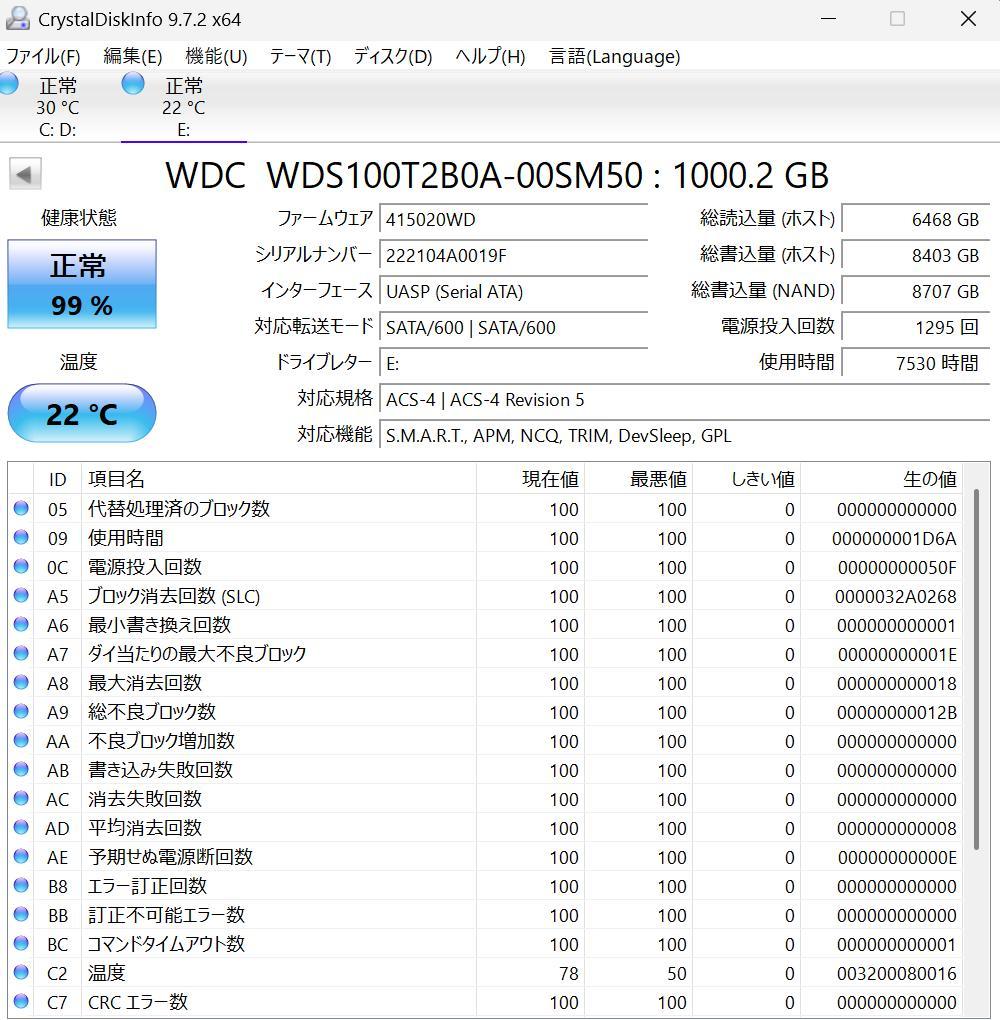Click the 22 °C blue temperature badge
Viewport: 1000px width, 1020px height.
click(x=81, y=412)
